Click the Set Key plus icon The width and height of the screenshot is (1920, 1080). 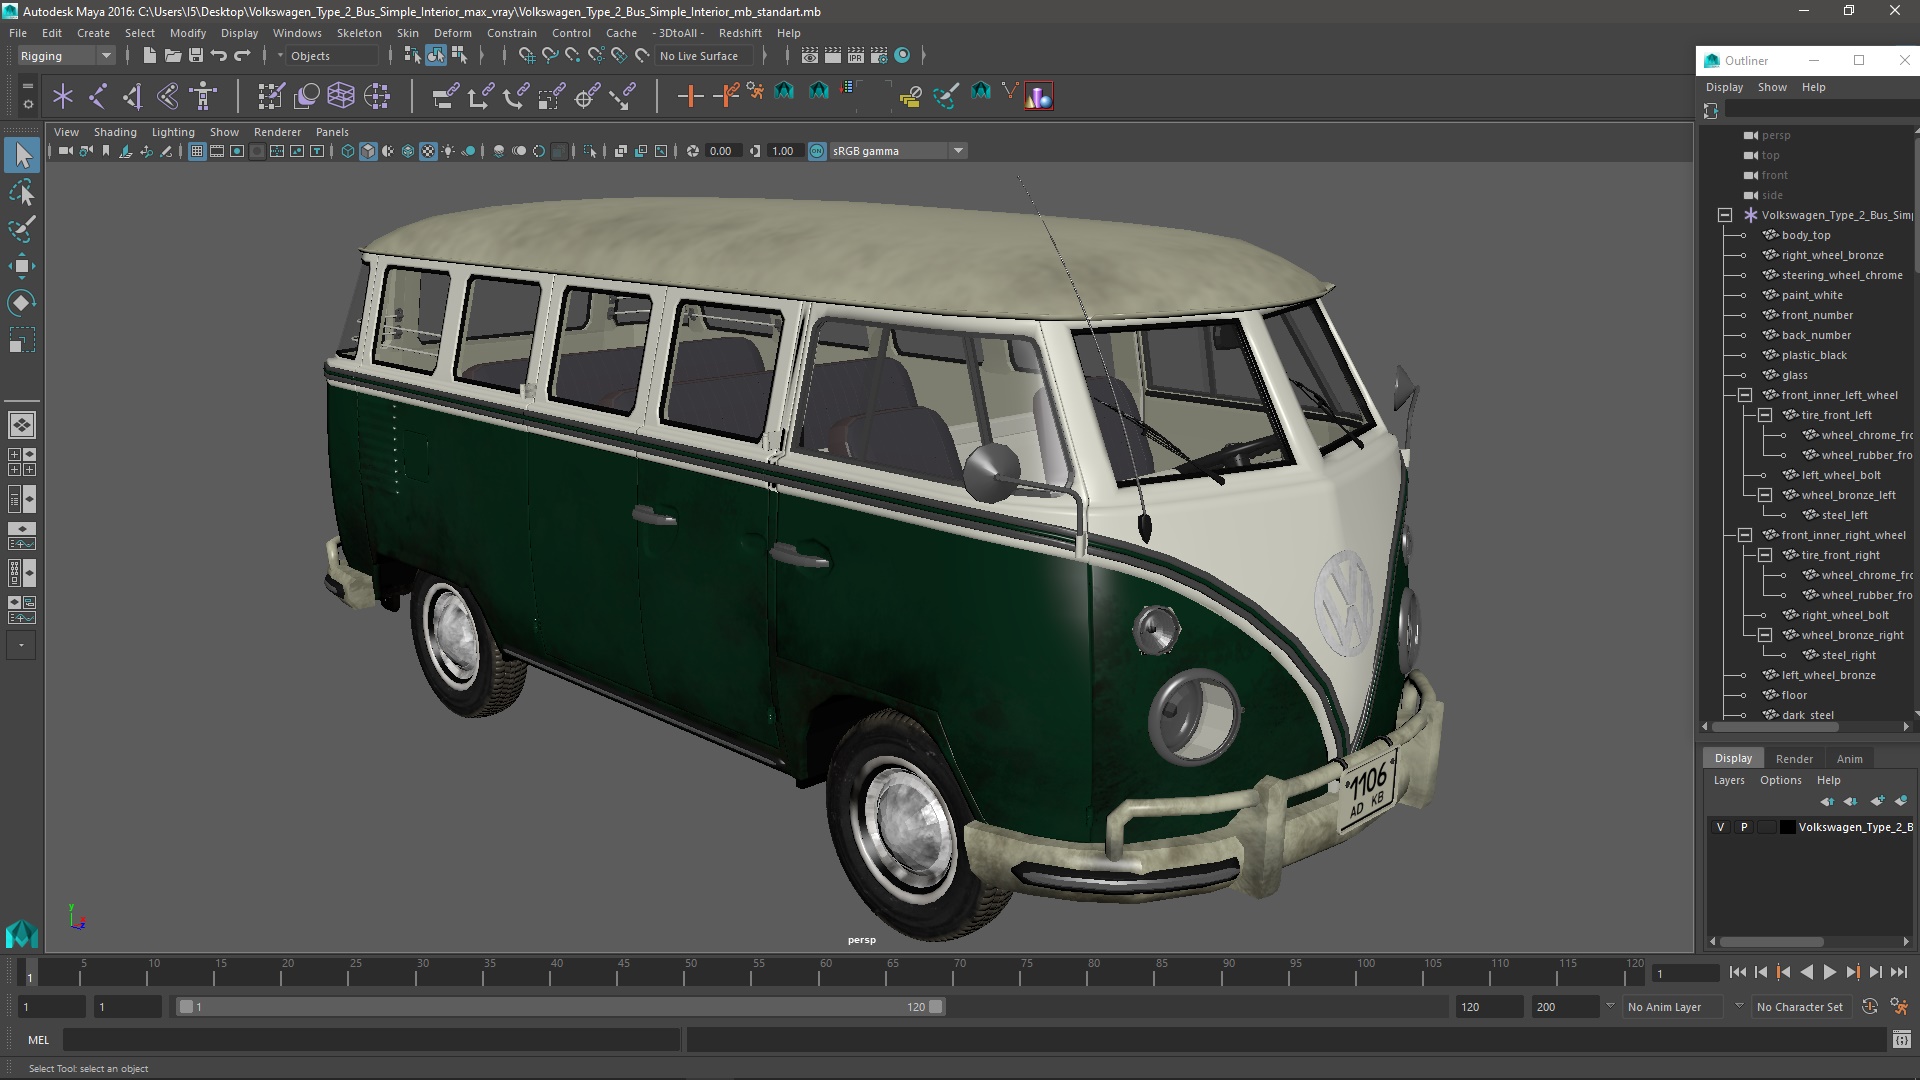pos(690,96)
